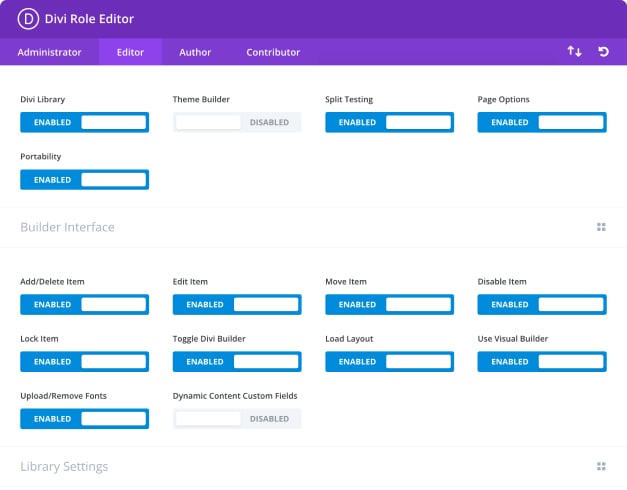Screen dimensions: 627x490
Task: Expand the Library Settings section header
Action: (x=64, y=466)
